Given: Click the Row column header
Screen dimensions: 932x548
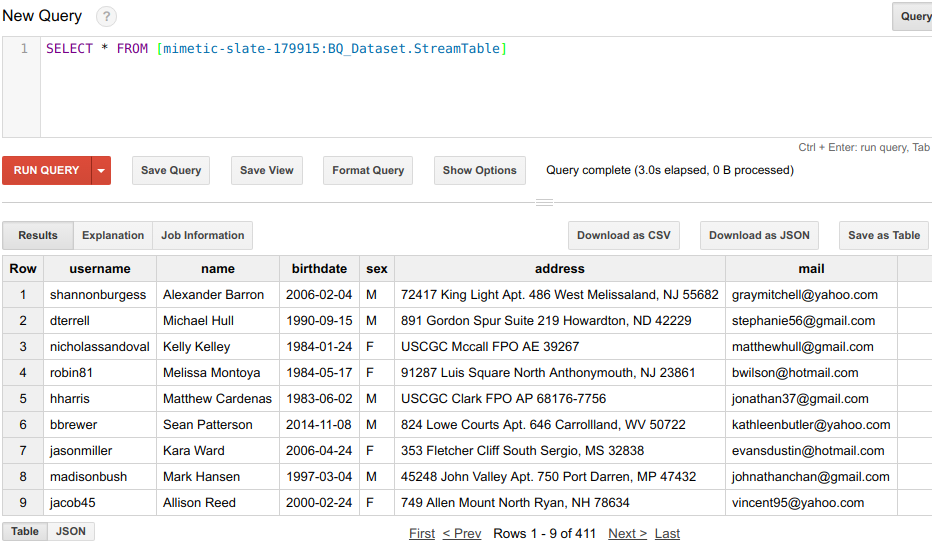Looking at the screenshot, I should [23, 269].
